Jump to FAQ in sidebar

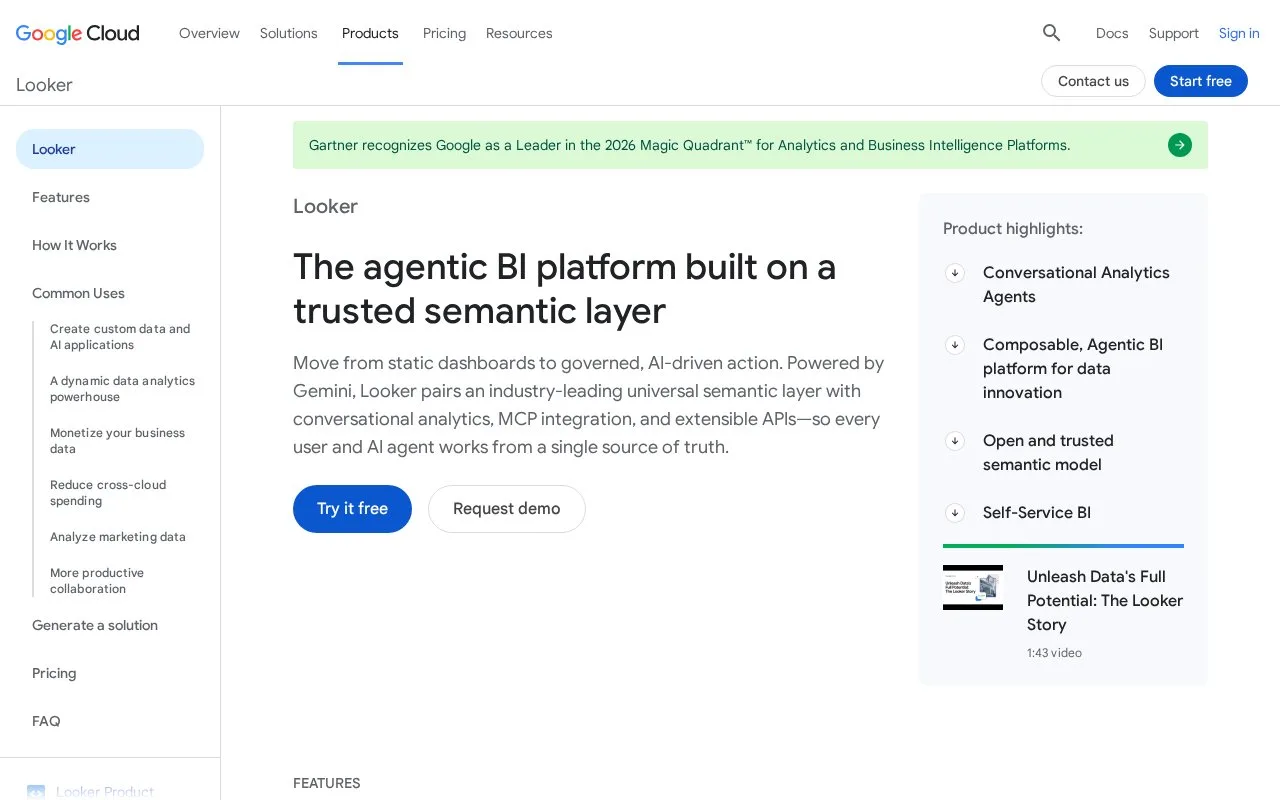(x=46, y=721)
